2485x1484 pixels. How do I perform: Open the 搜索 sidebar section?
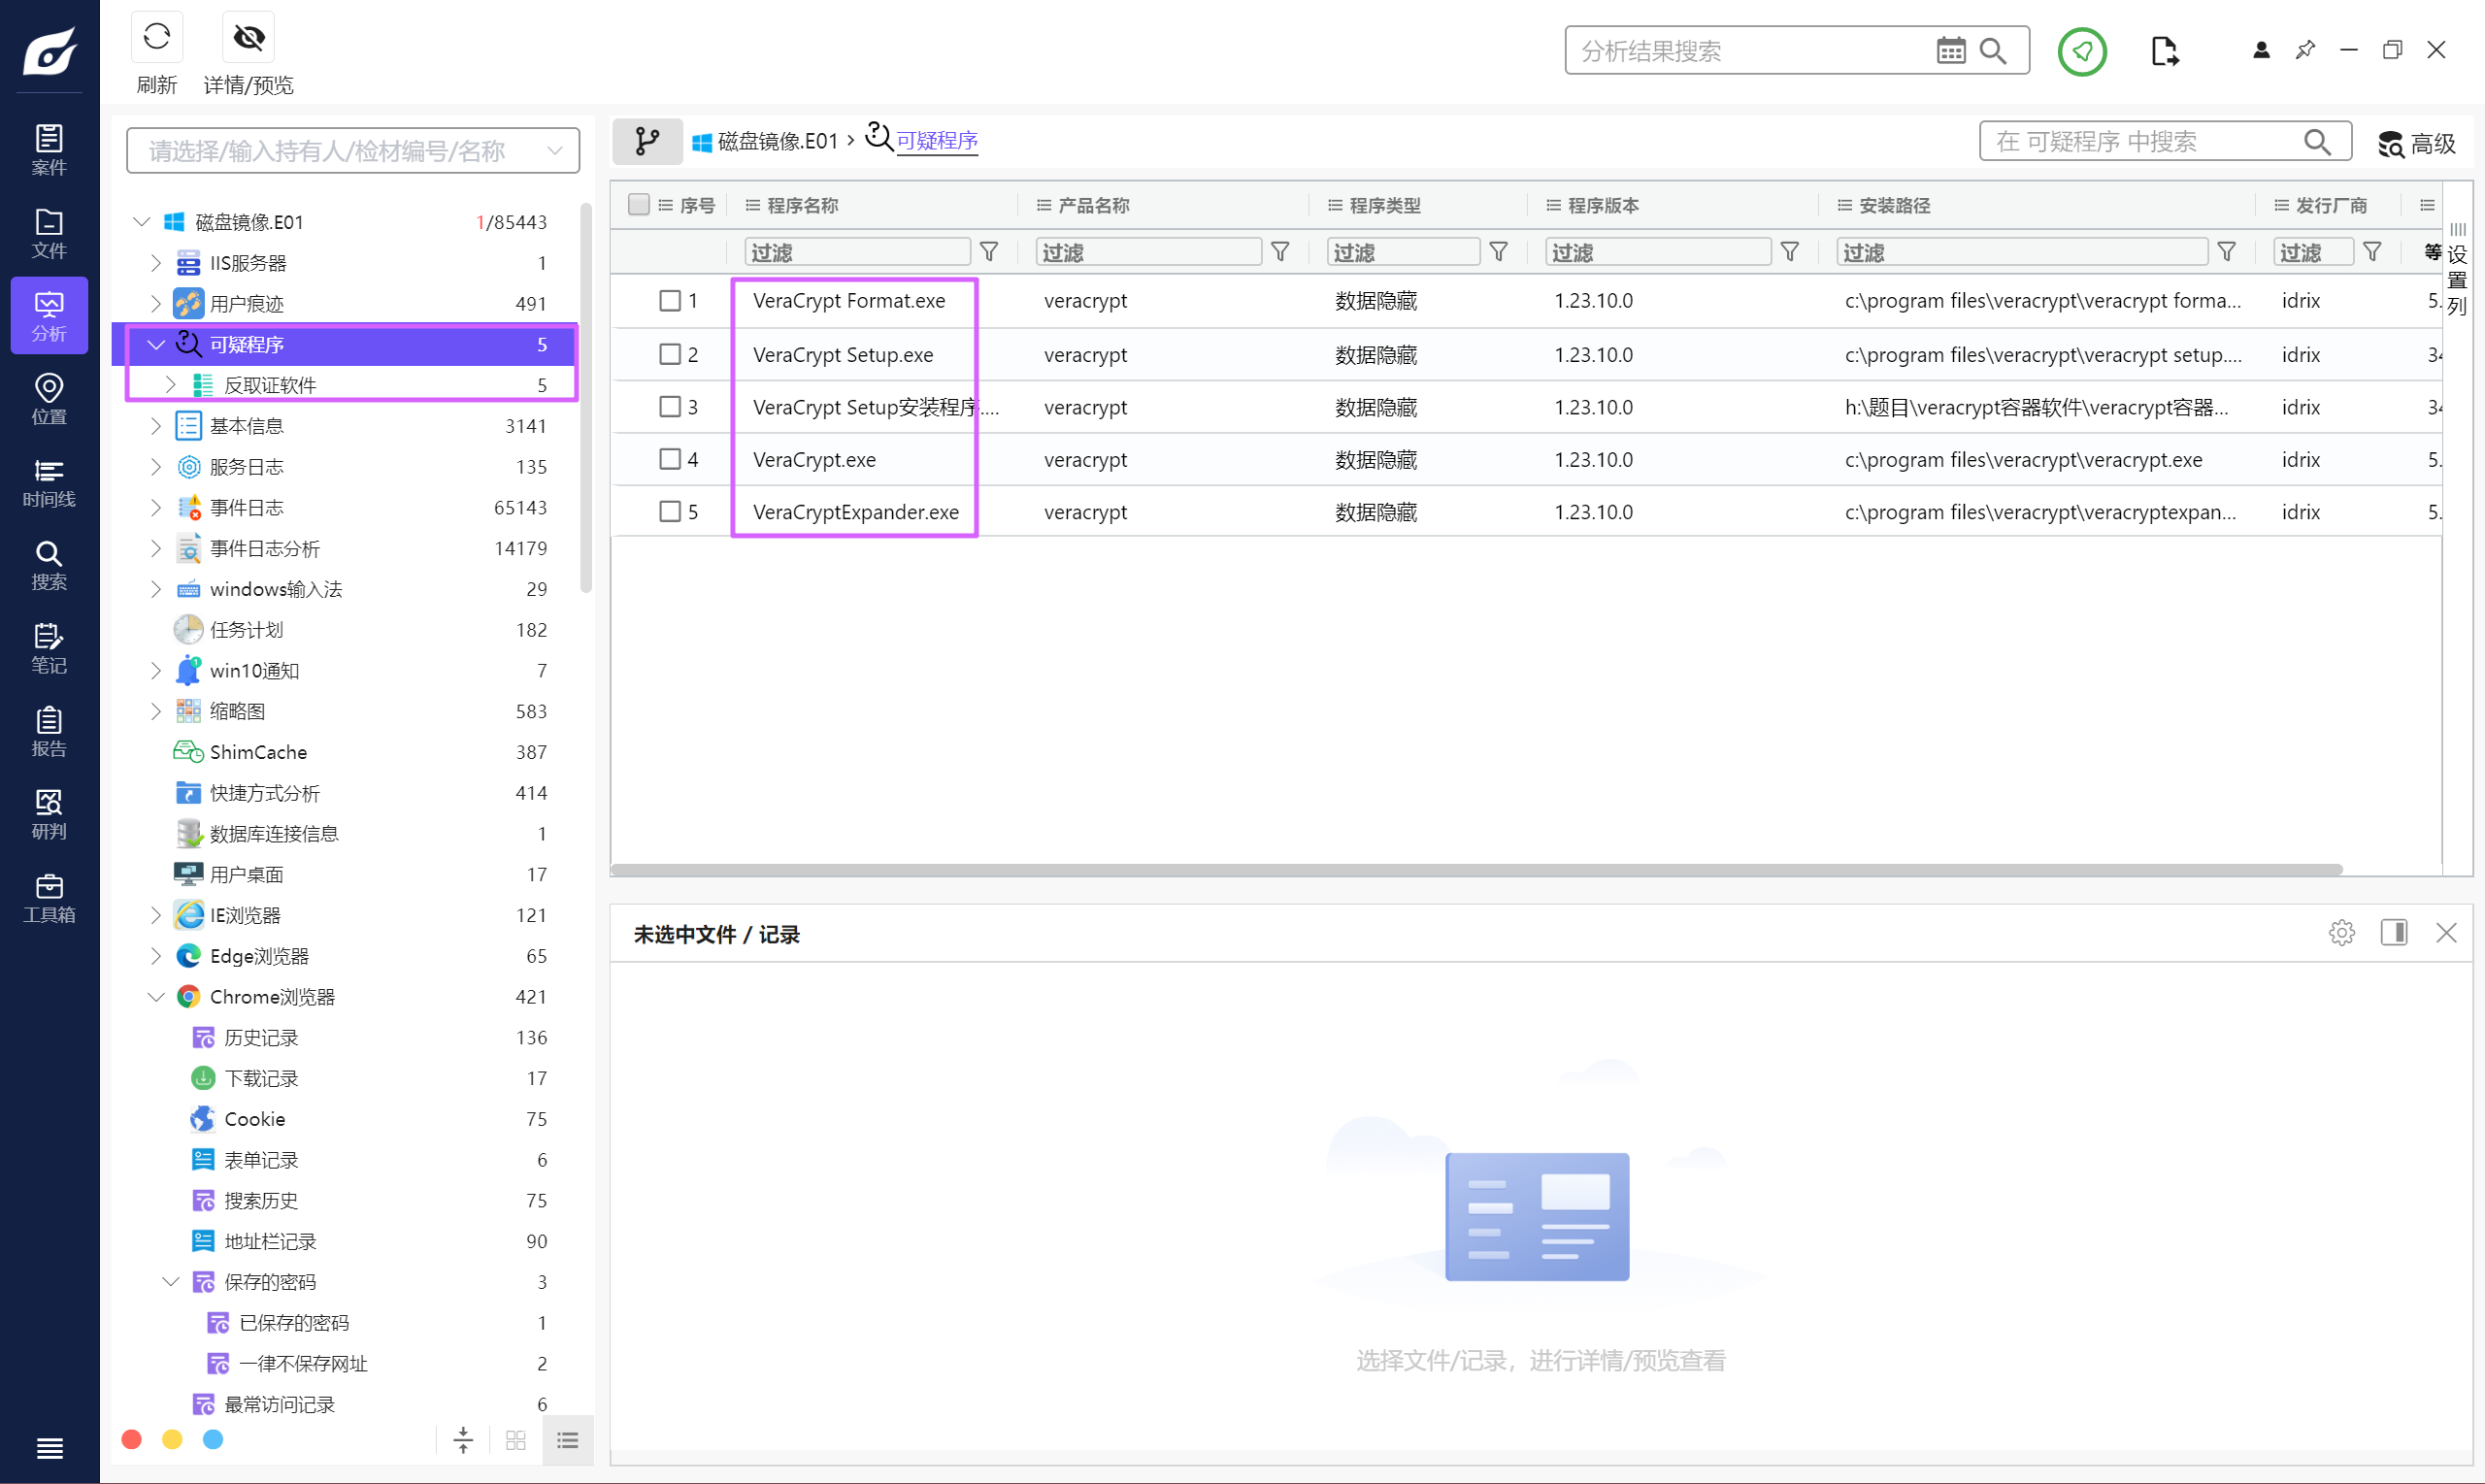click(49, 564)
